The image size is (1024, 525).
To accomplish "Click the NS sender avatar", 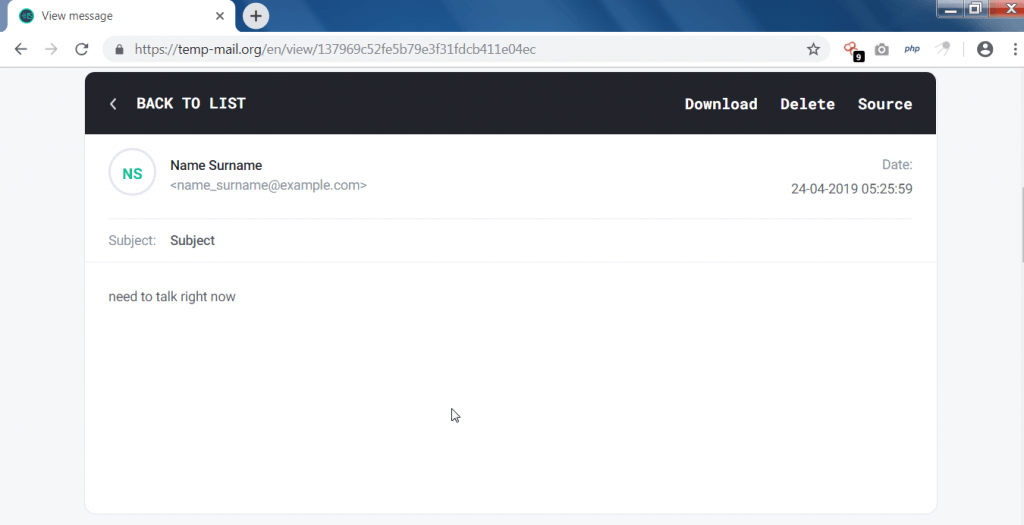I will tap(132, 172).
